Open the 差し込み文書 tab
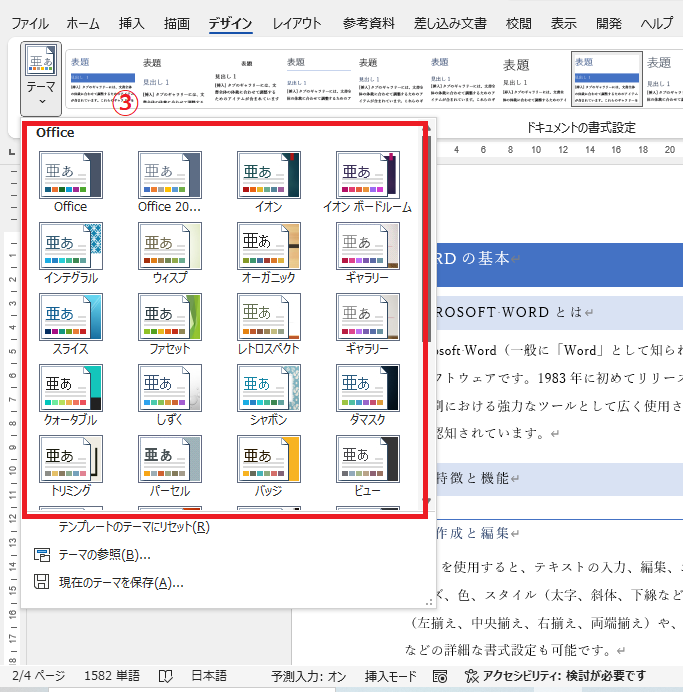This screenshot has height=692, width=683. coord(450,23)
